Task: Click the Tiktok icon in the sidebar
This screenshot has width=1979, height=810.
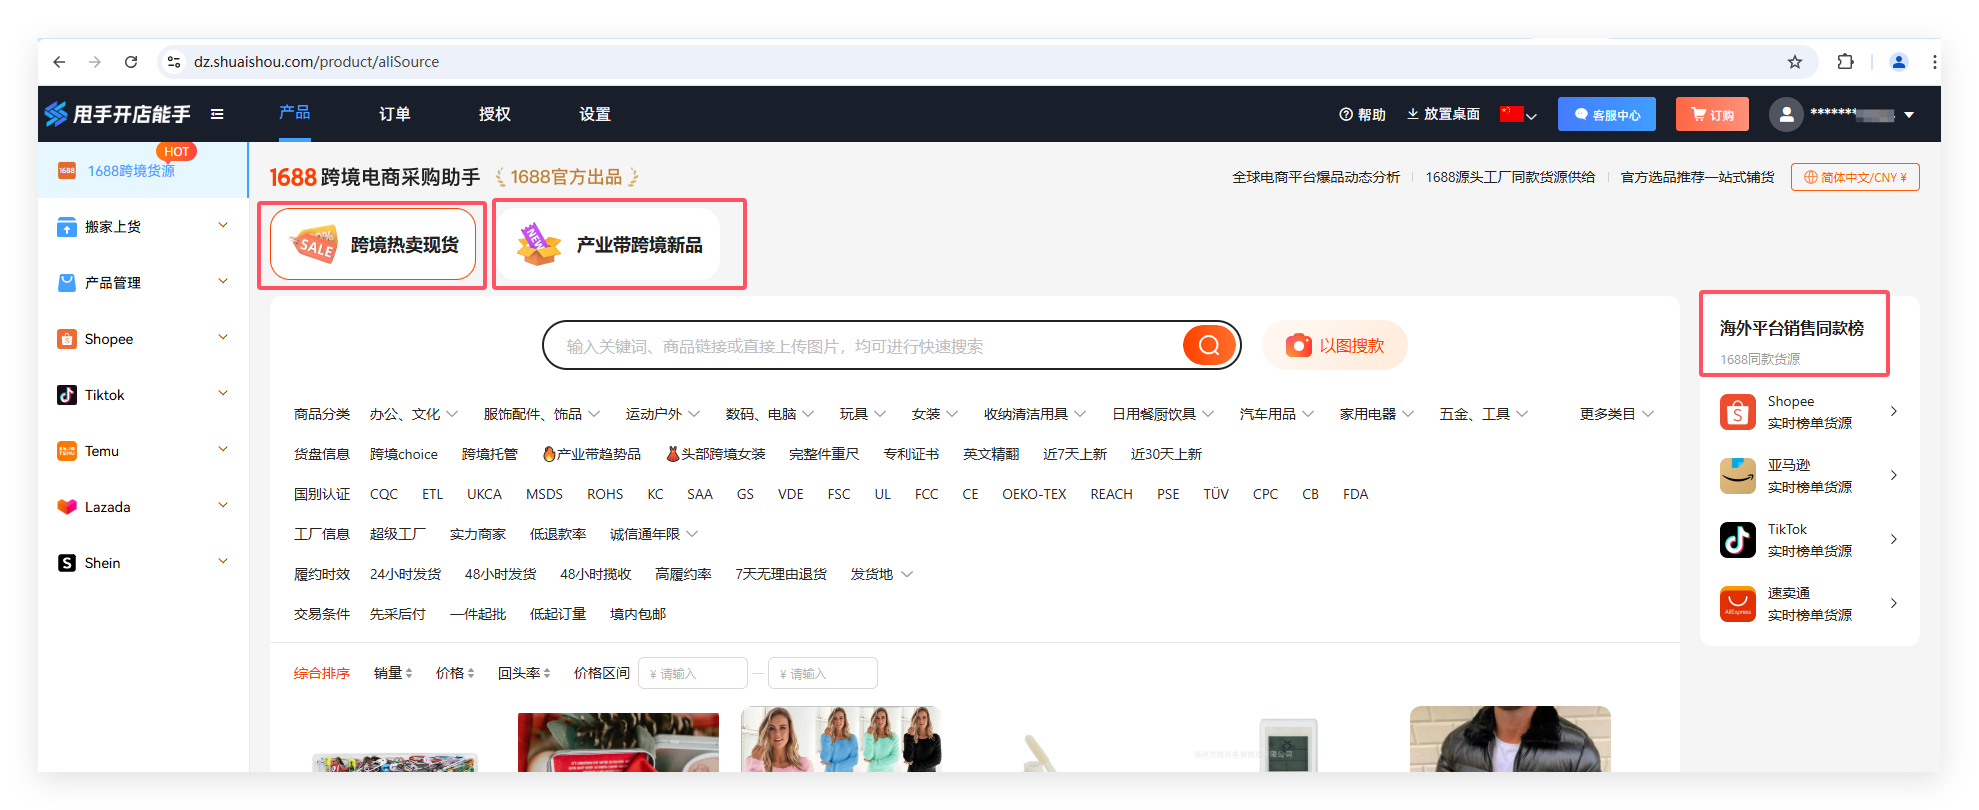Action: click(x=67, y=395)
